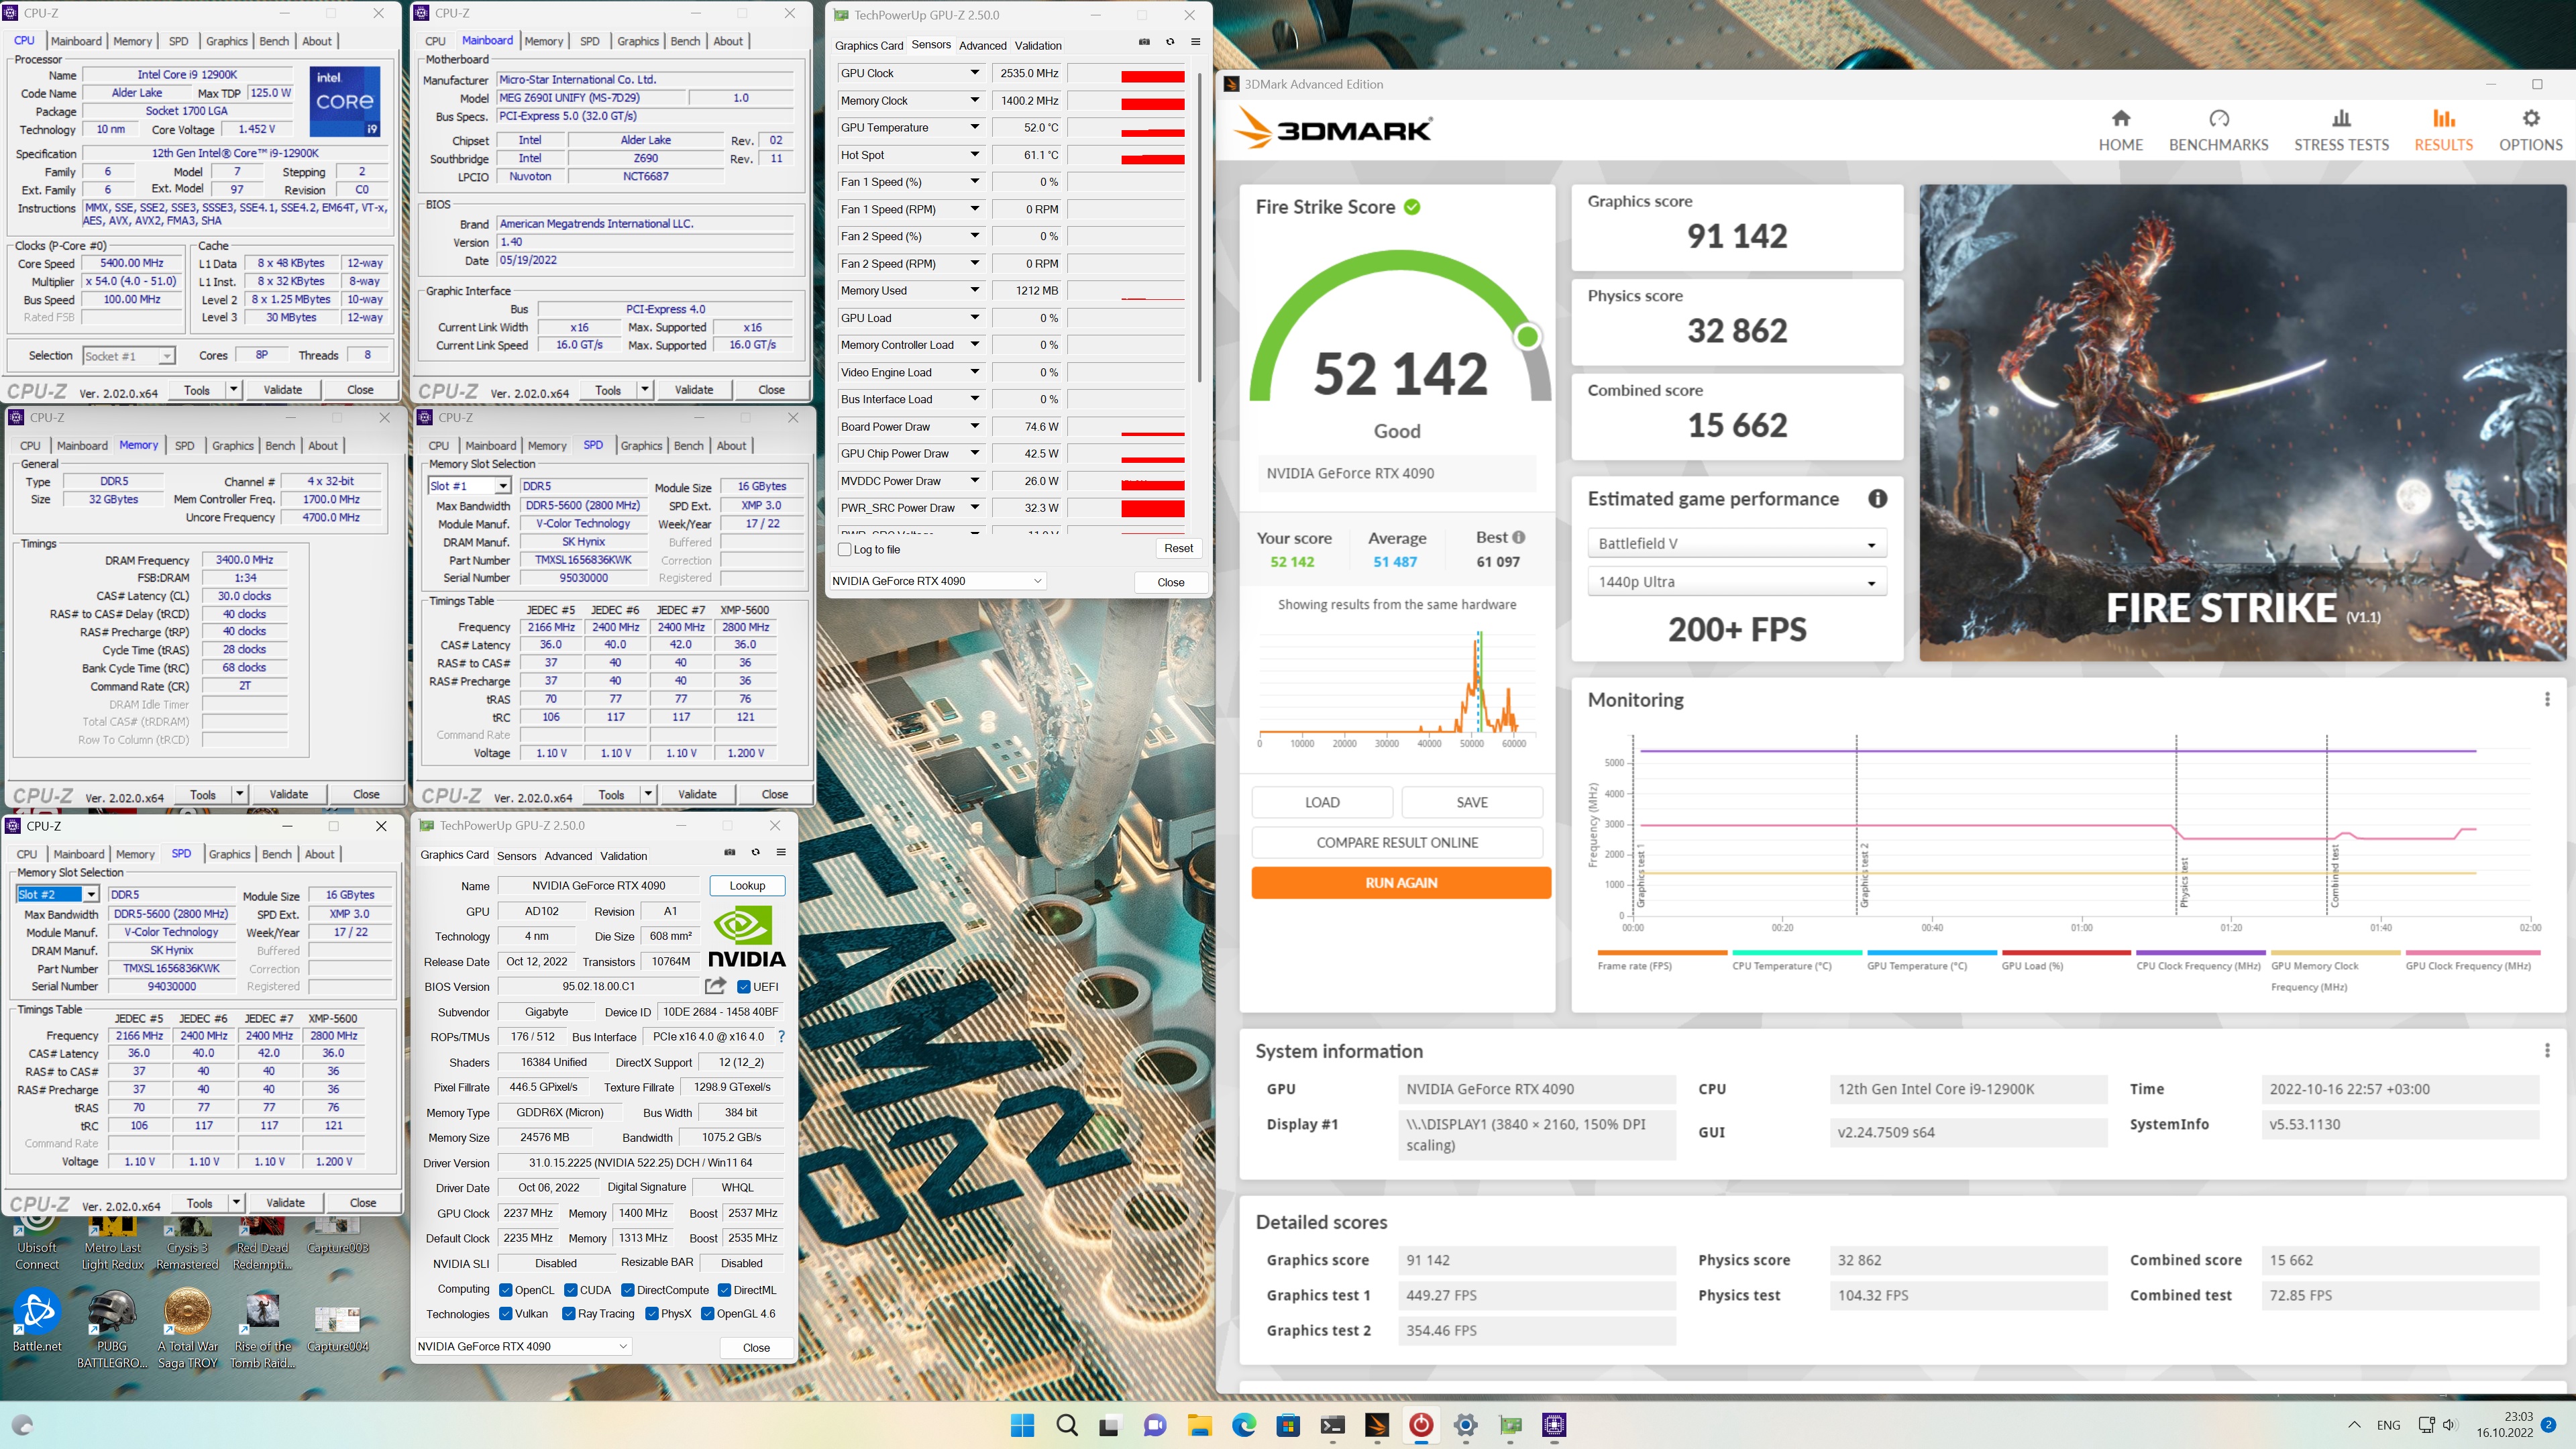2576x1449 pixels.
Task: Click refresh icon in GPU-Z Sensors window
Action: click(x=1170, y=42)
